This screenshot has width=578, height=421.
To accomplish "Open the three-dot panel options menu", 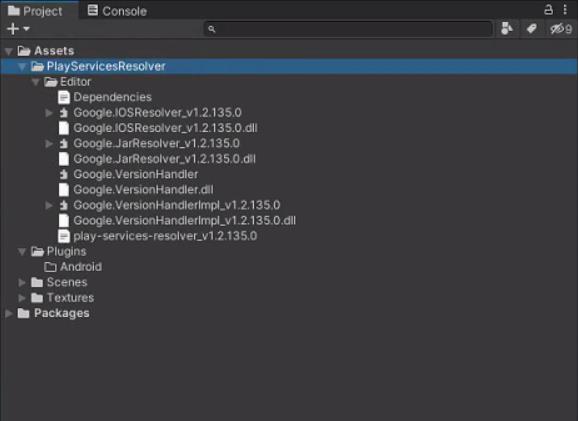I will point(565,10).
